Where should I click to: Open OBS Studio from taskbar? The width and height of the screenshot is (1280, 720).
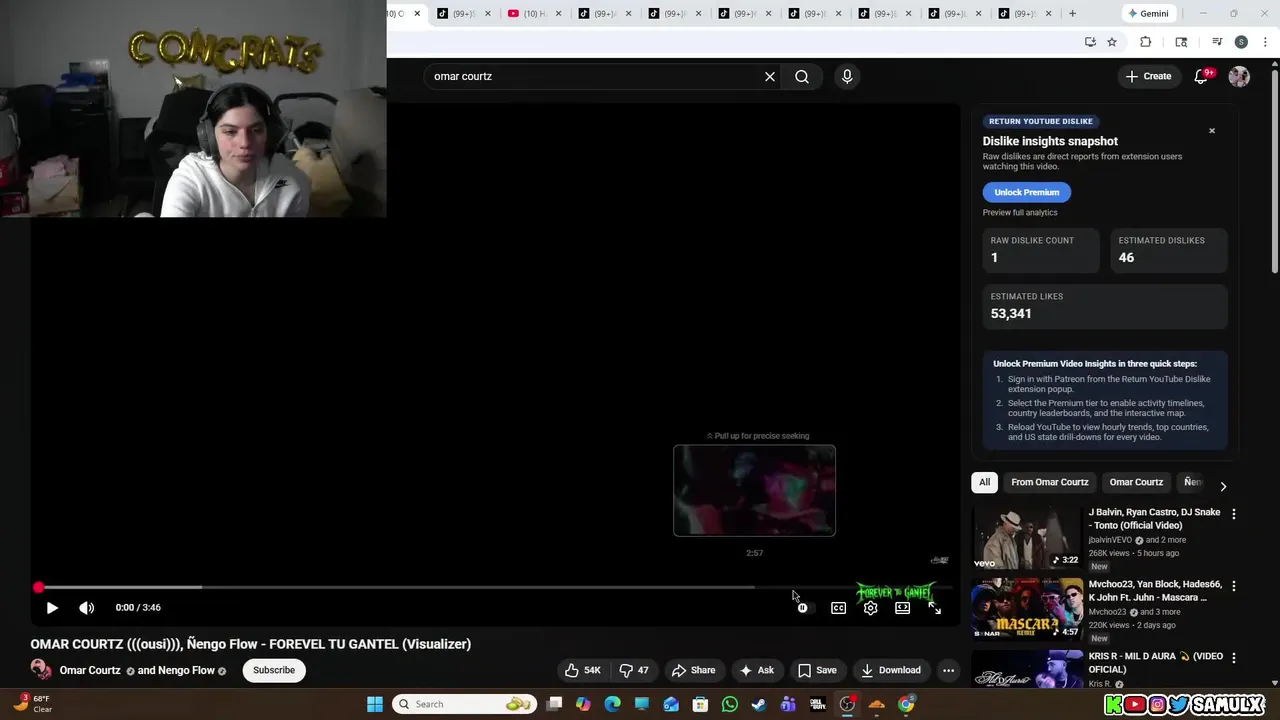point(847,704)
